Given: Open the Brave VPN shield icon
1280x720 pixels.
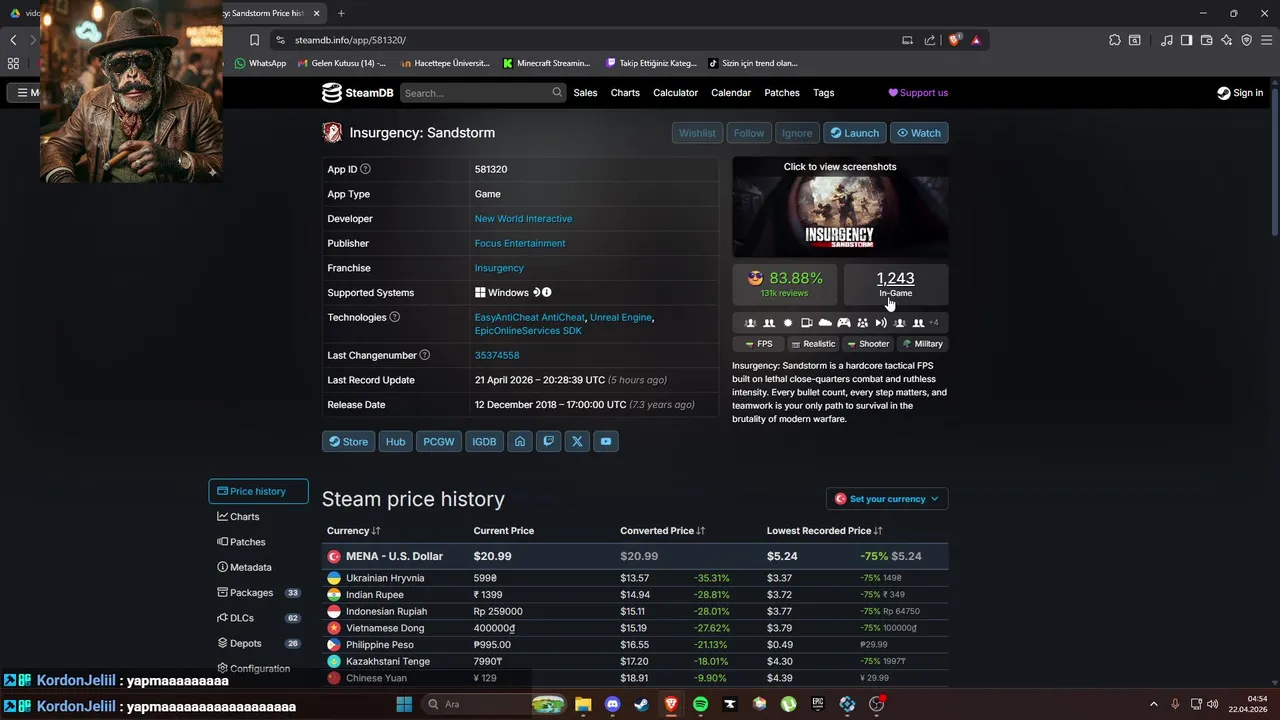Looking at the screenshot, I should click(x=1247, y=40).
